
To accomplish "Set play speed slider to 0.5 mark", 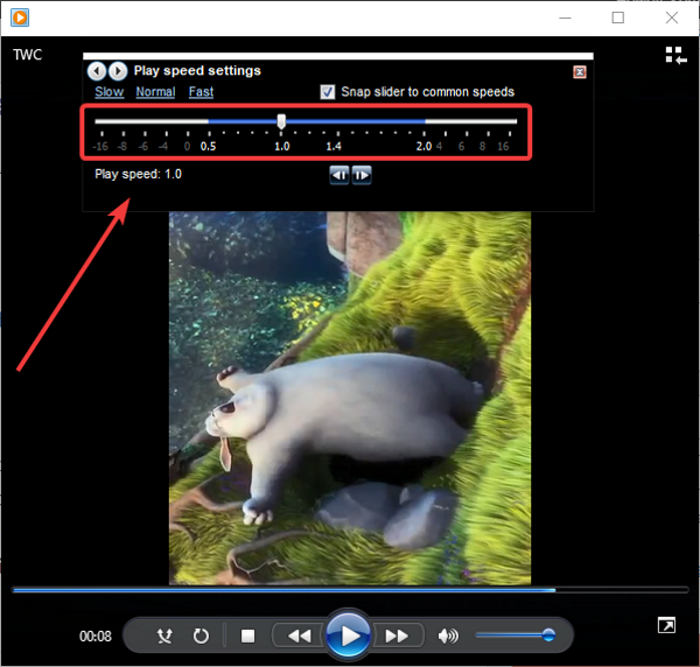I will pyautogui.click(x=209, y=121).
